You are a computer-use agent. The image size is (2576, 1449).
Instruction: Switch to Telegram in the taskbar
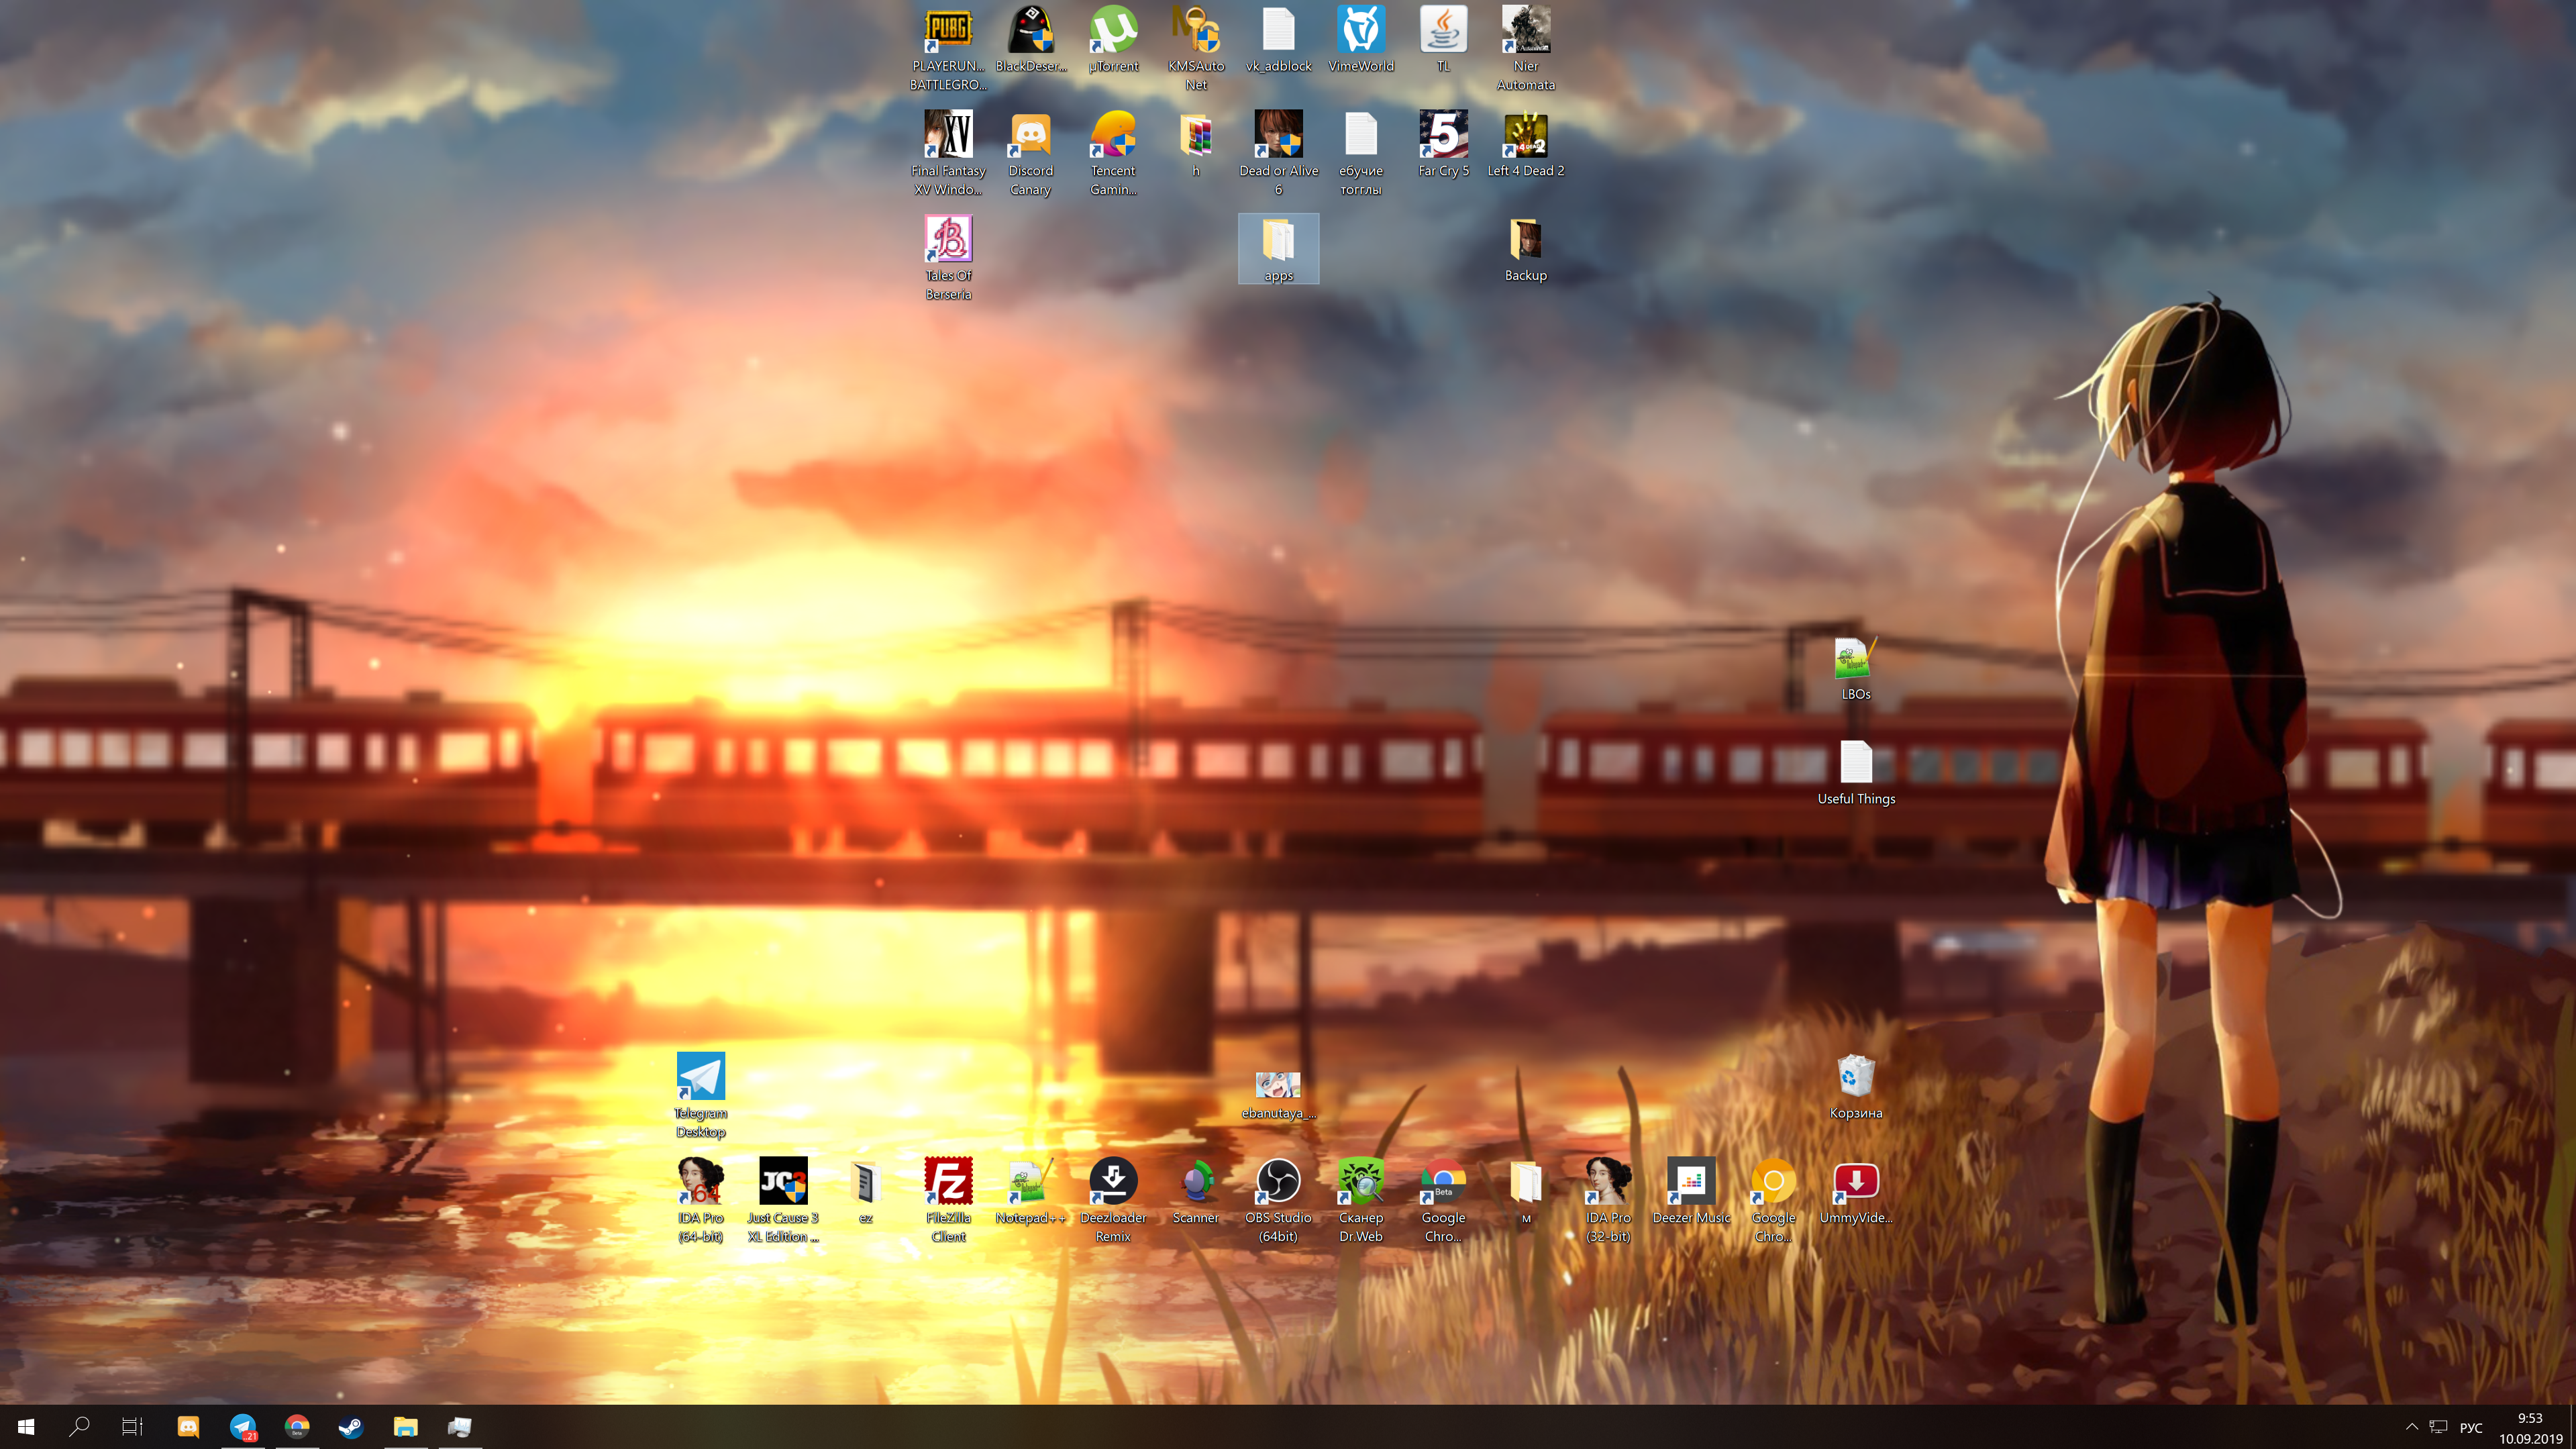[243, 1427]
